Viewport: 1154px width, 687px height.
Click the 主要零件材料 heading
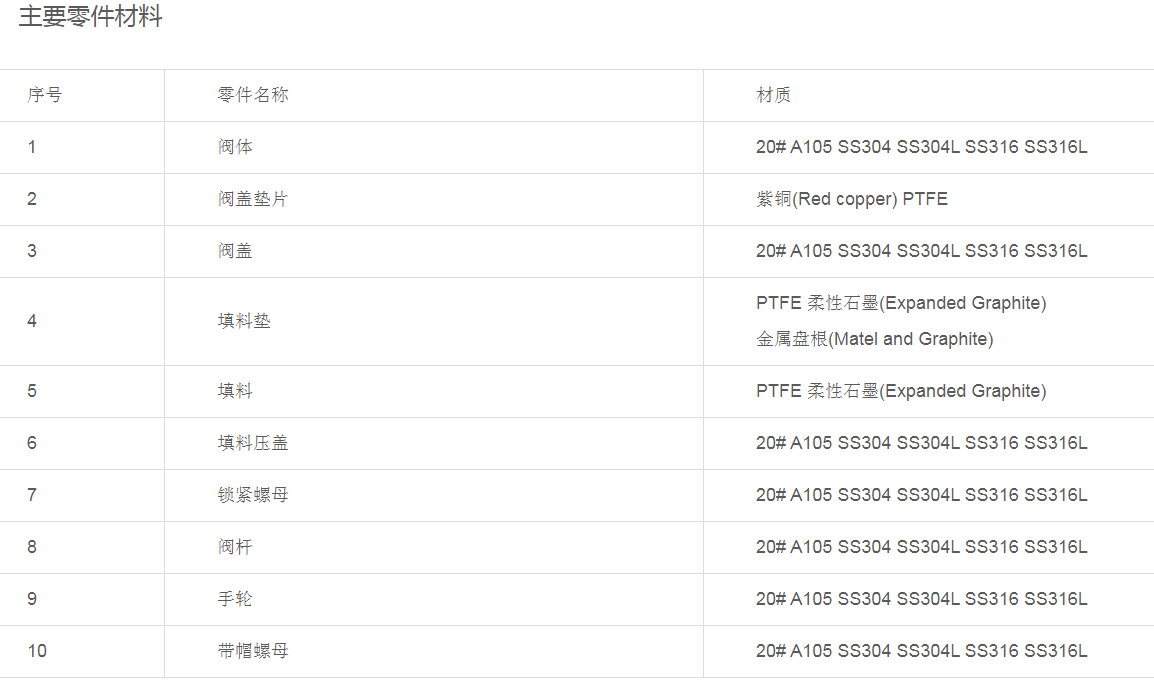[x=90, y=17]
